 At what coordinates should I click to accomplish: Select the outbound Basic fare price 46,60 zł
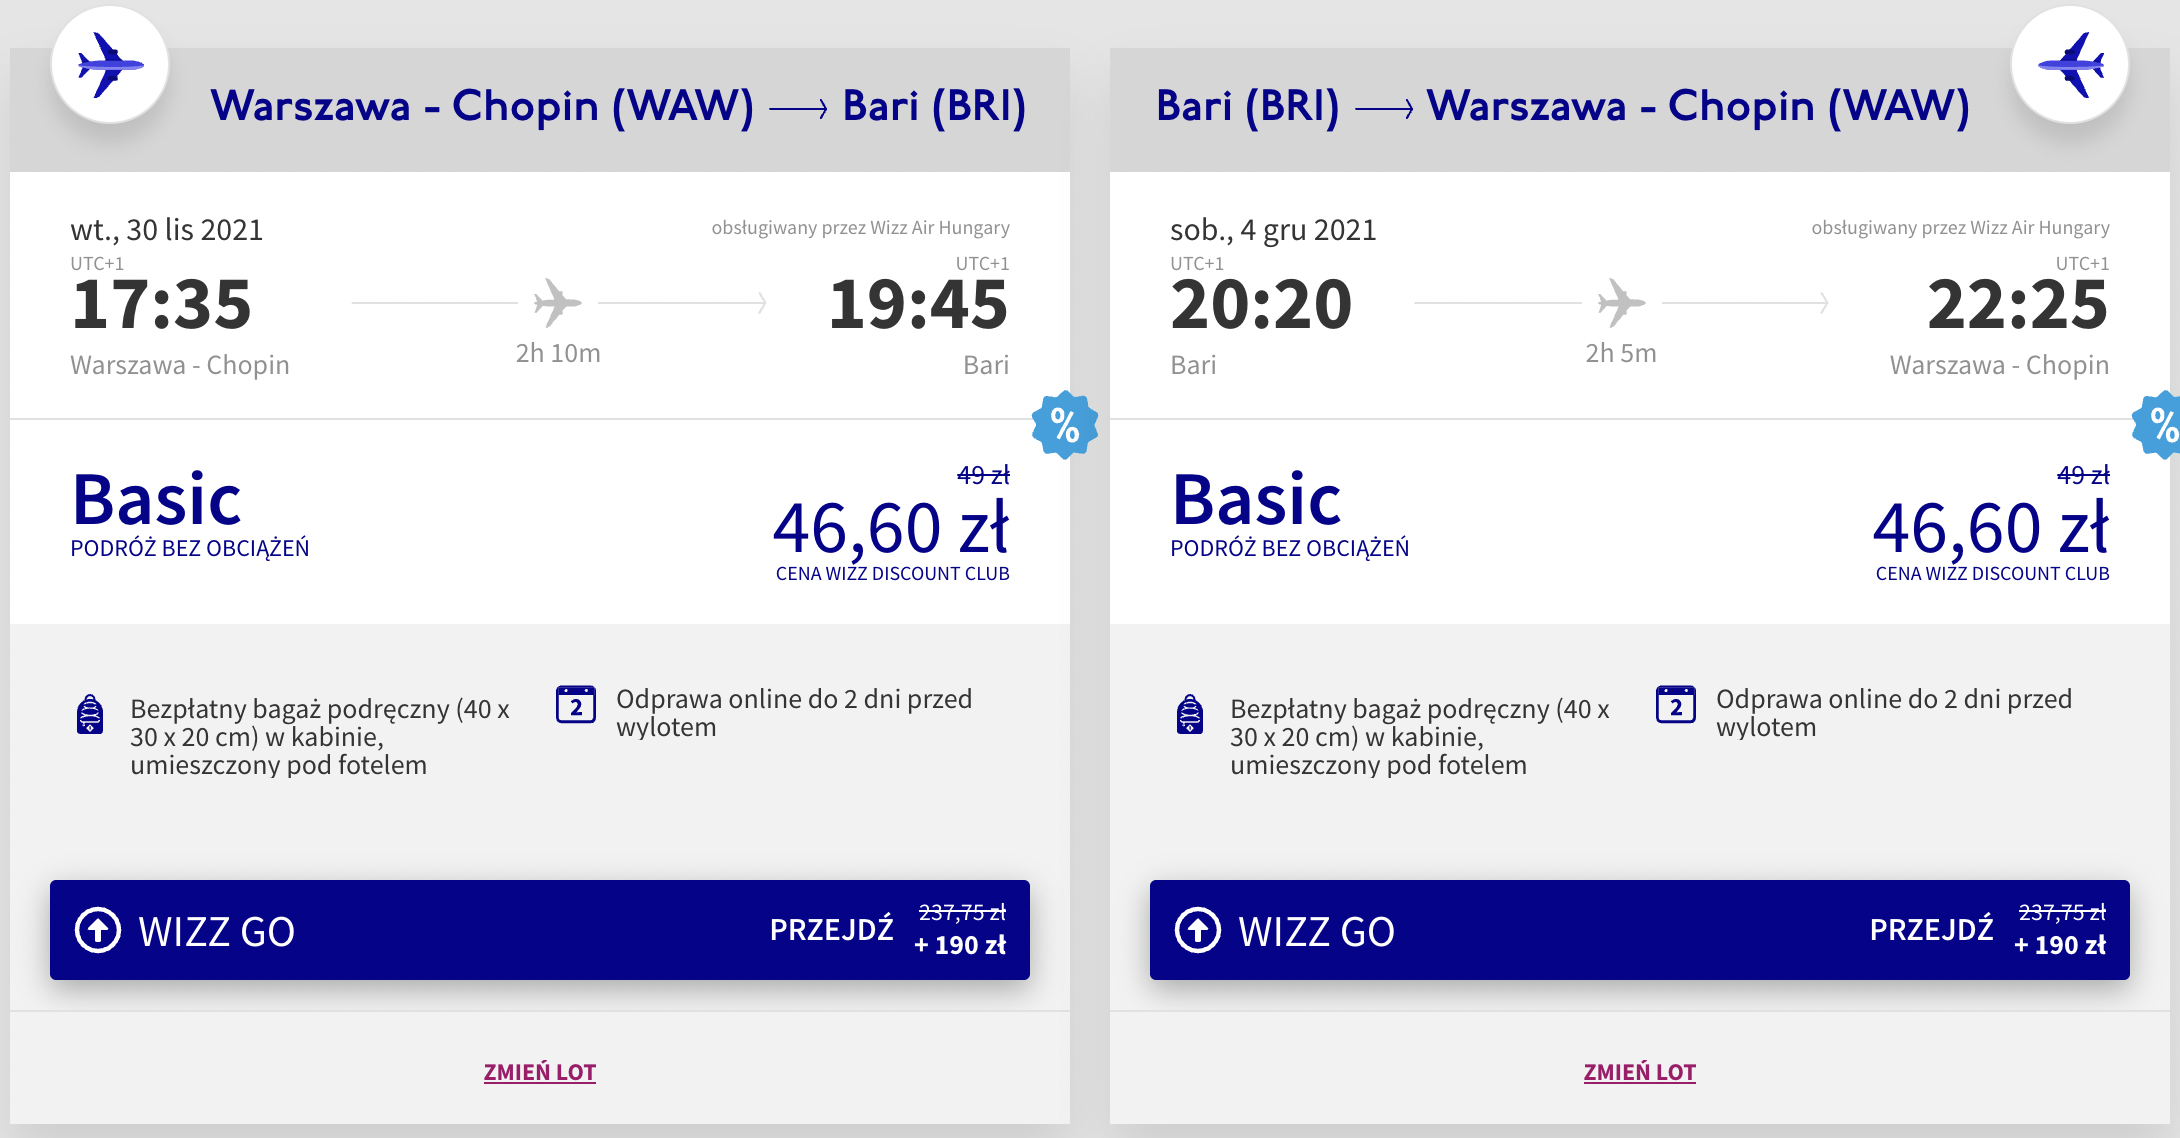tap(890, 528)
